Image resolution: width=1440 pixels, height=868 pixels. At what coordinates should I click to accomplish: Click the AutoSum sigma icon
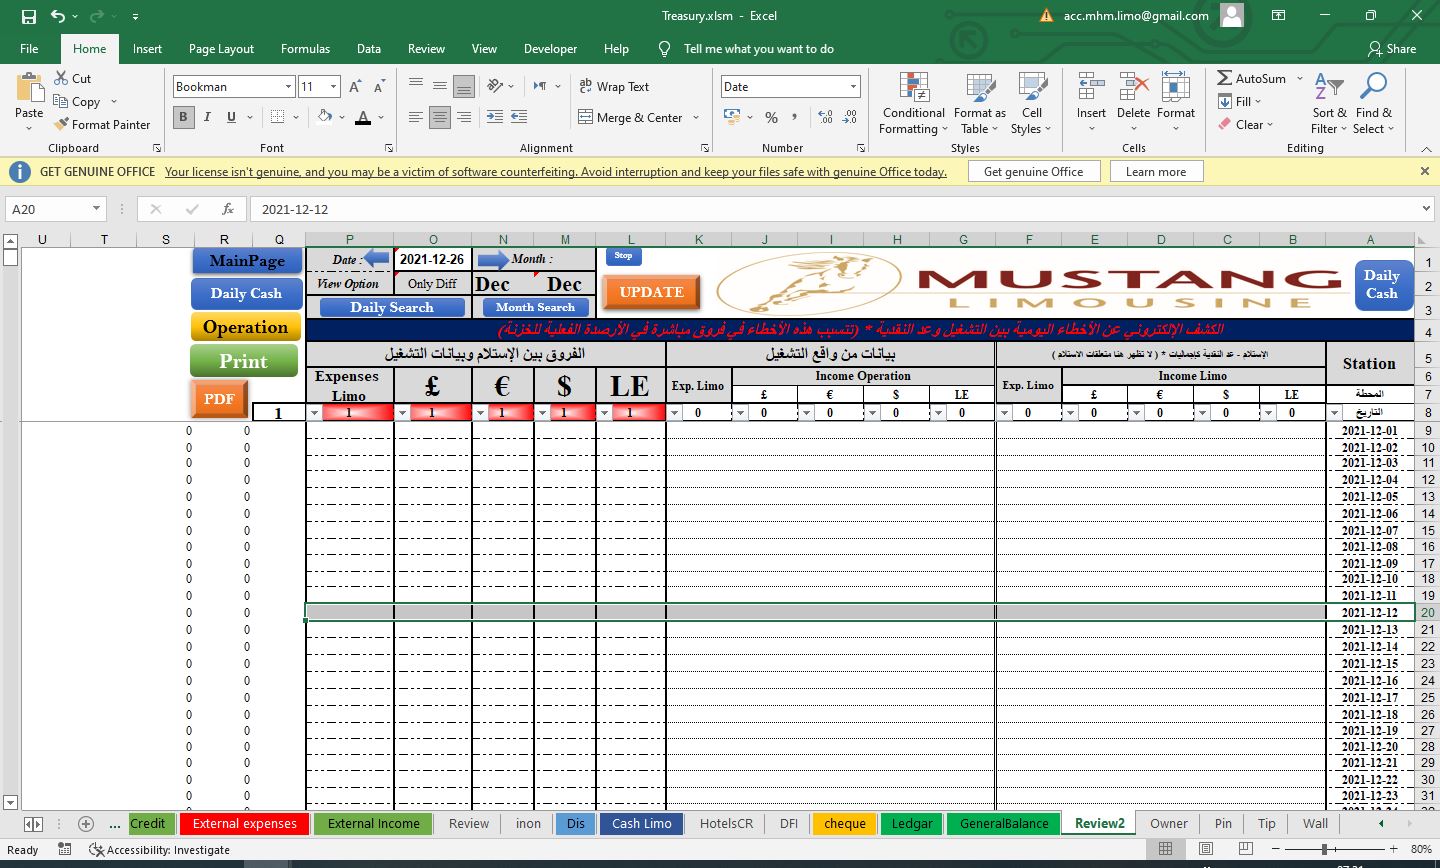pos(1225,78)
